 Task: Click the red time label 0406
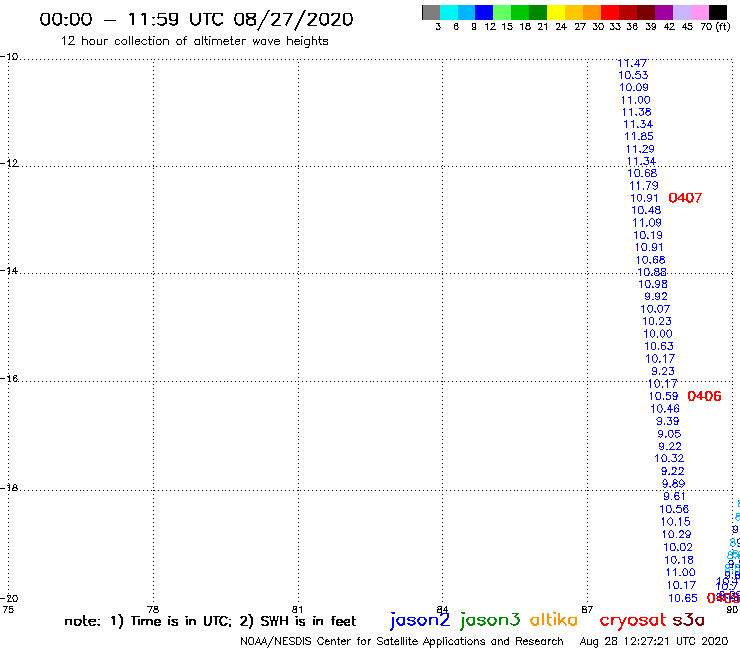704,396
